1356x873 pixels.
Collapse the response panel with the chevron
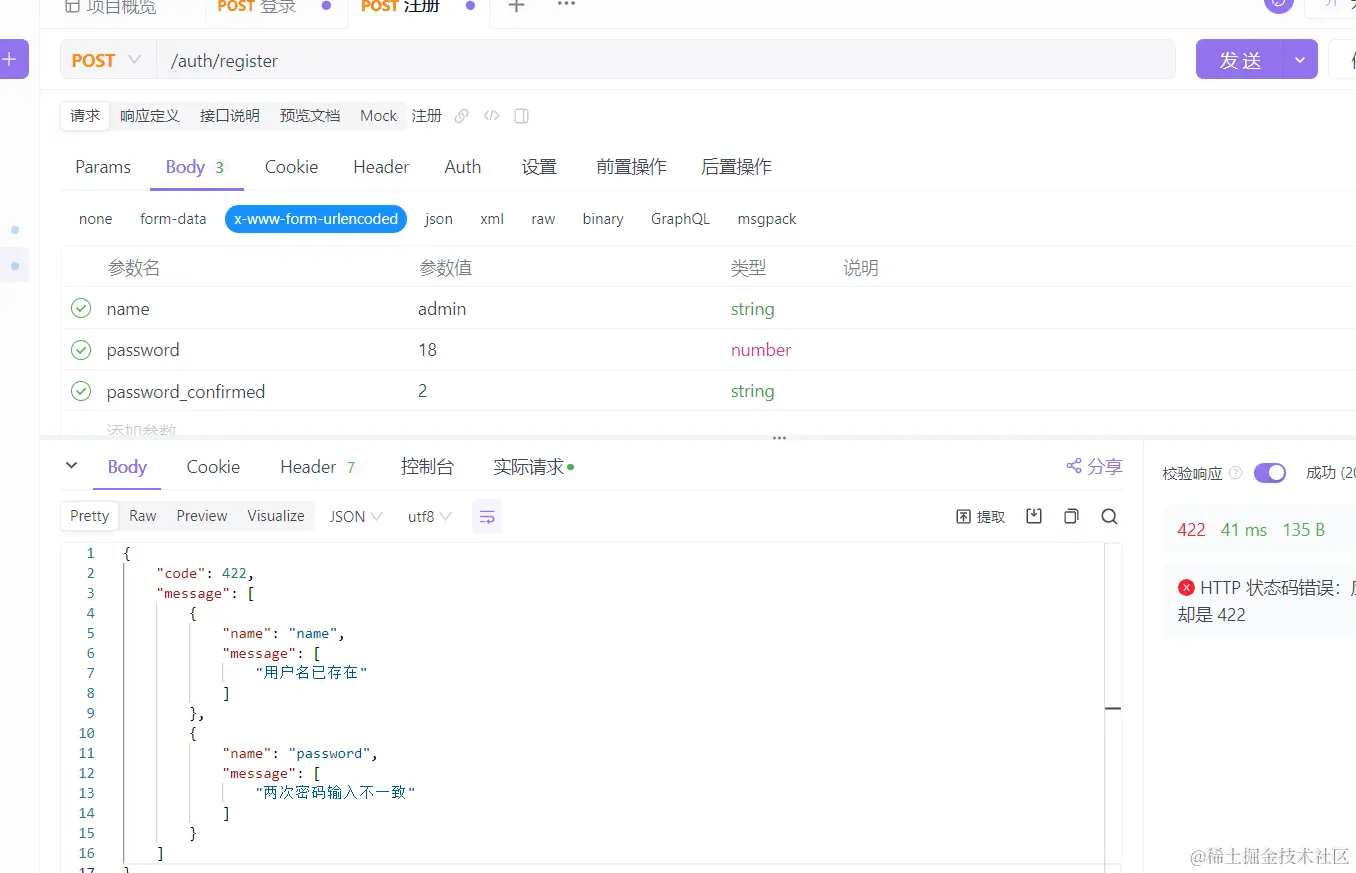pyautogui.click(x=71, y=466)
